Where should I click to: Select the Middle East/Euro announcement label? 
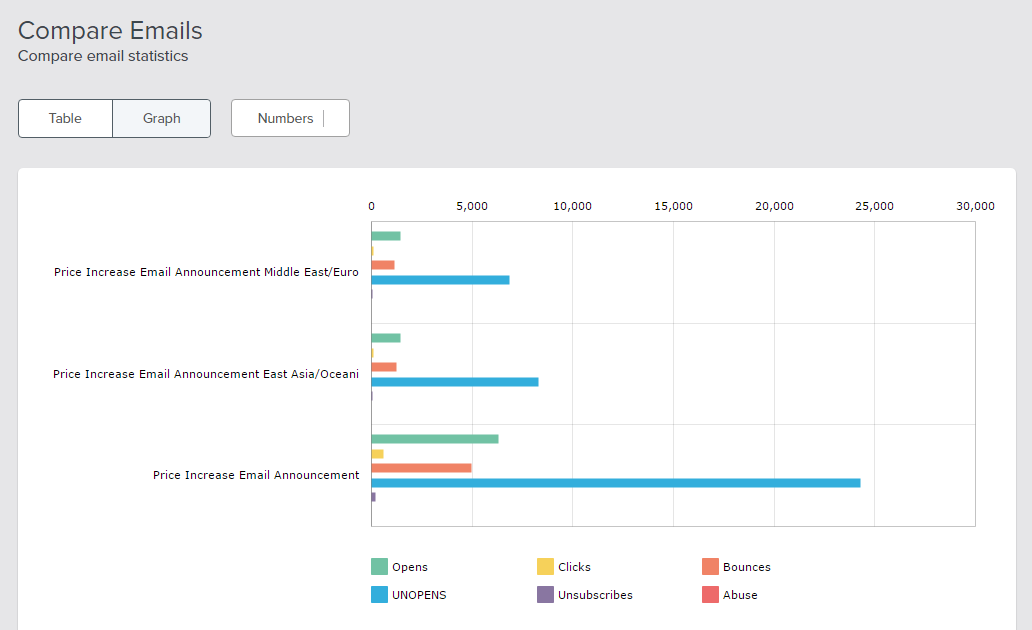[206, 272]
